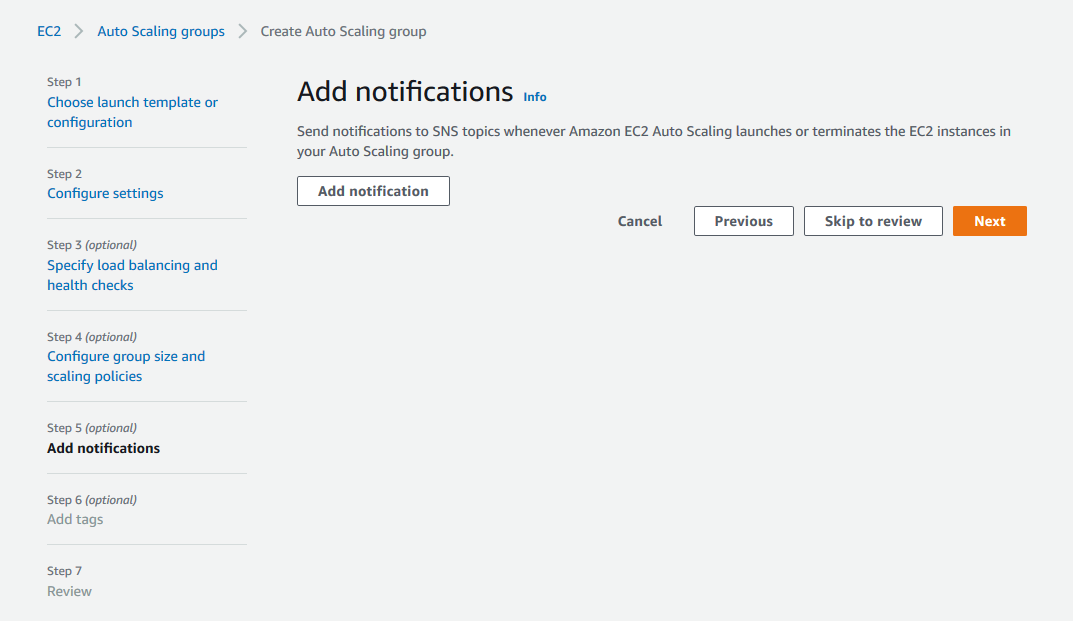Click the Add notifications page heading
The height and width of the screenshot is (621, 1073).
(x=405, y=92)
